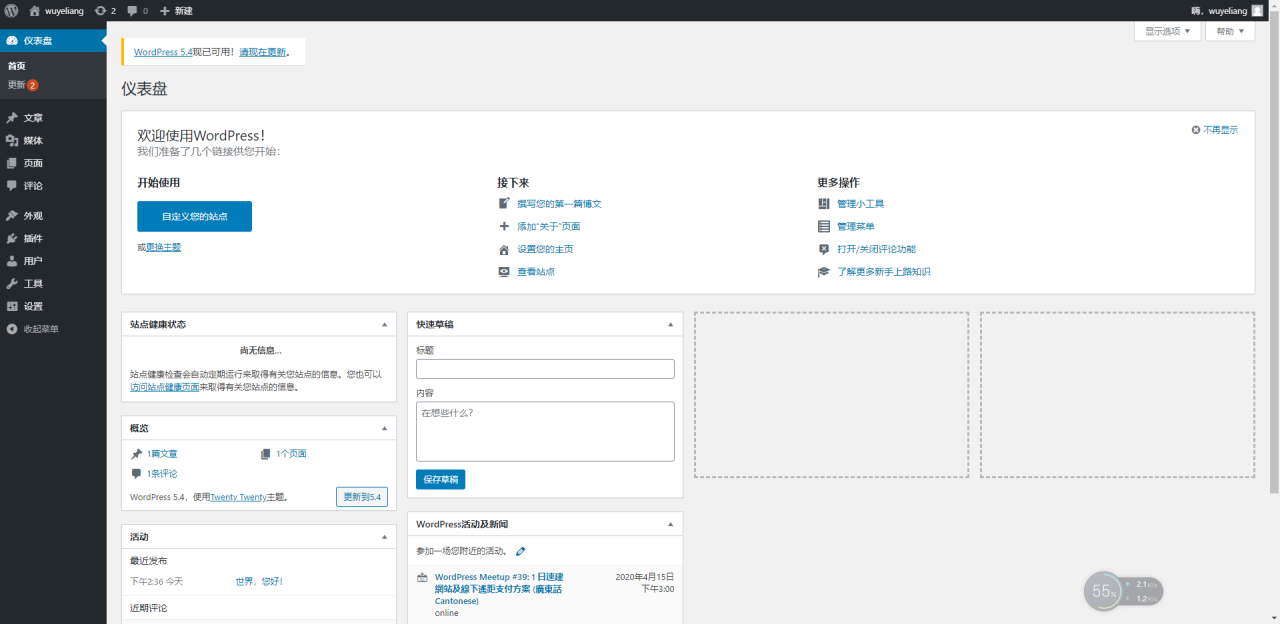Click the WordPress logo in the admin bar
The image size is (1280, 624).
[x=11, y=11]
